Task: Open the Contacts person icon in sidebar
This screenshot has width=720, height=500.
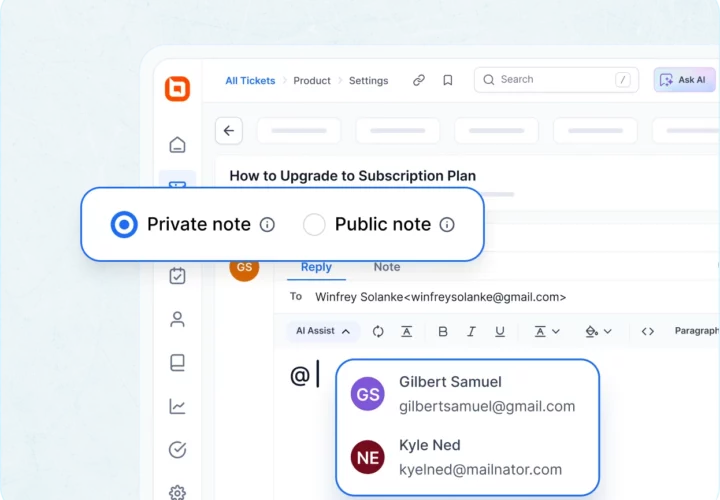Action: [177, 319]
